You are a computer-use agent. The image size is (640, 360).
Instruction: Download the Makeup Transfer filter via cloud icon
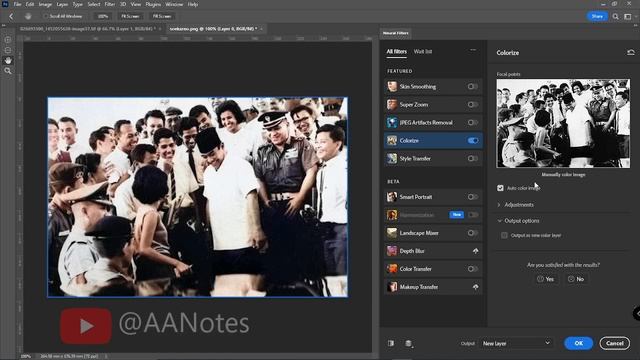[476, 287]
